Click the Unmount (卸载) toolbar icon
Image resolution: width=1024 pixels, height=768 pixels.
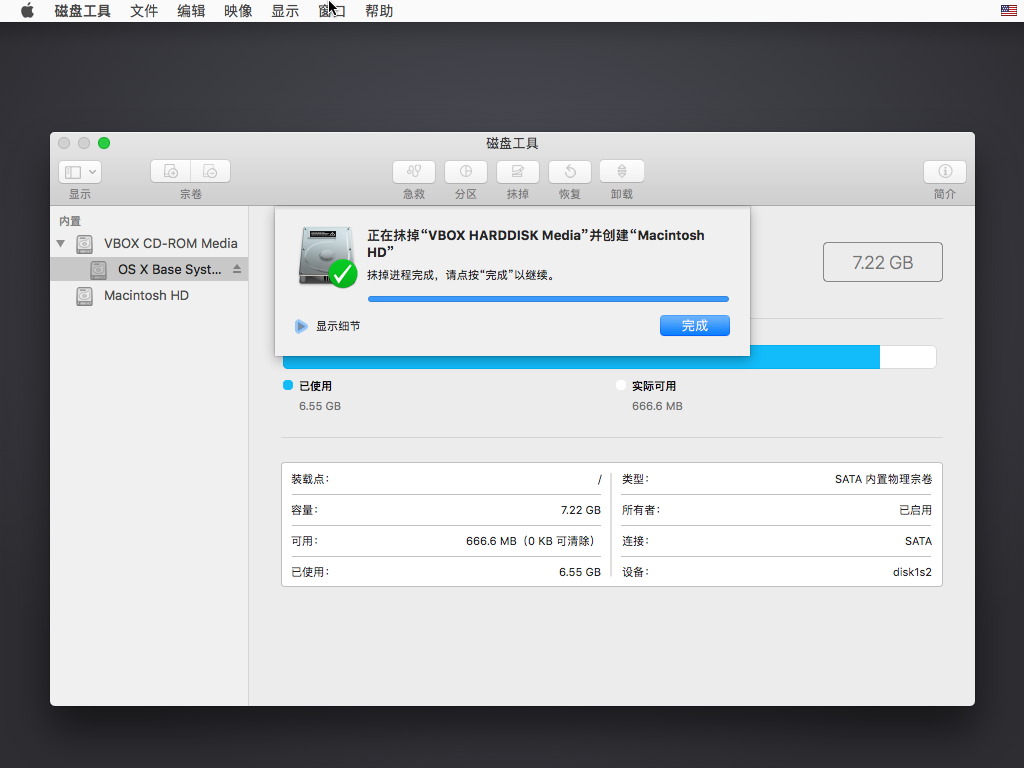point(621,172)
